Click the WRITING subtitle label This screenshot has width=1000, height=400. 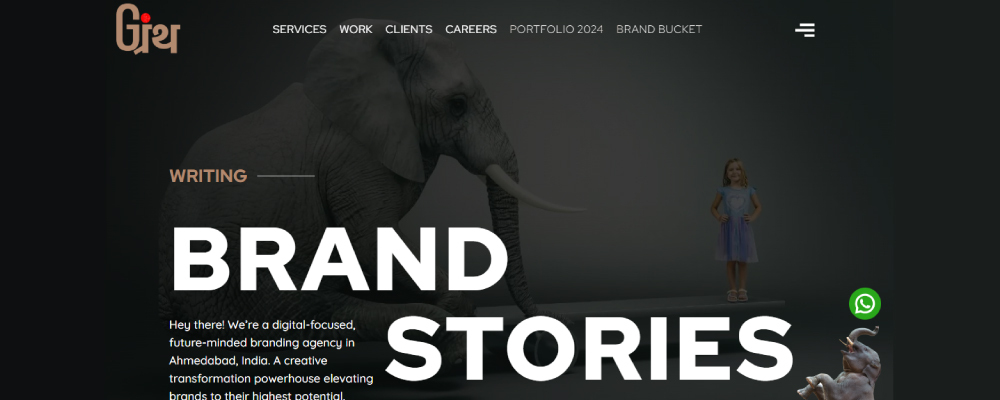(x=208, y=176)
